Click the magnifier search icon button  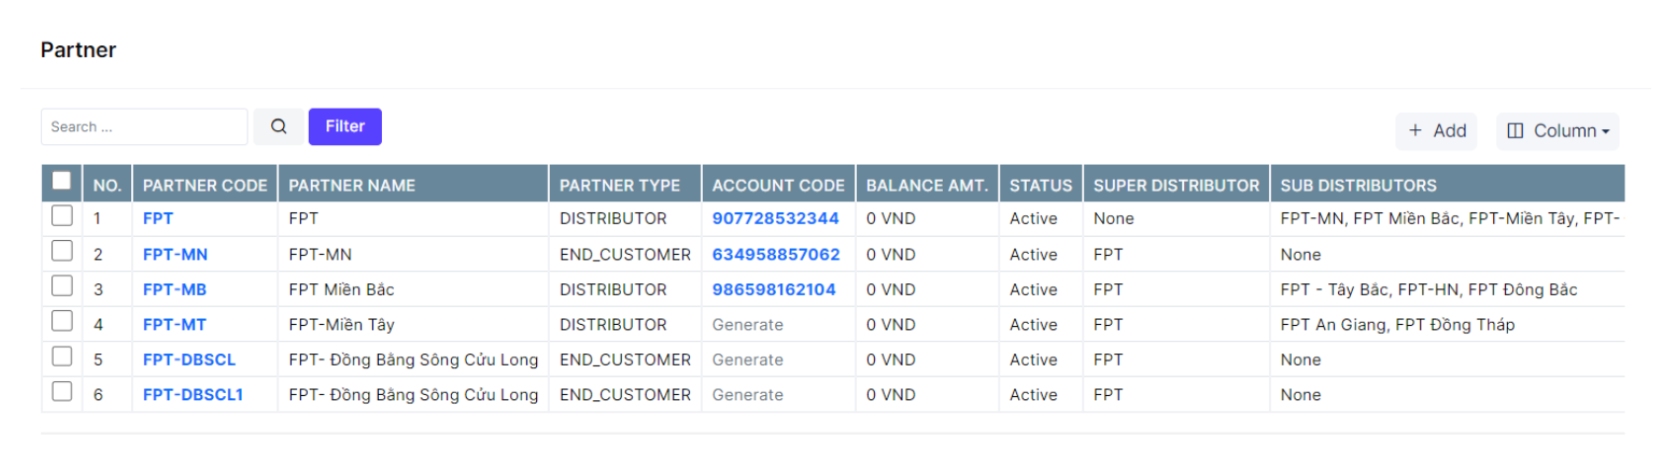click(x=278, y=127)
